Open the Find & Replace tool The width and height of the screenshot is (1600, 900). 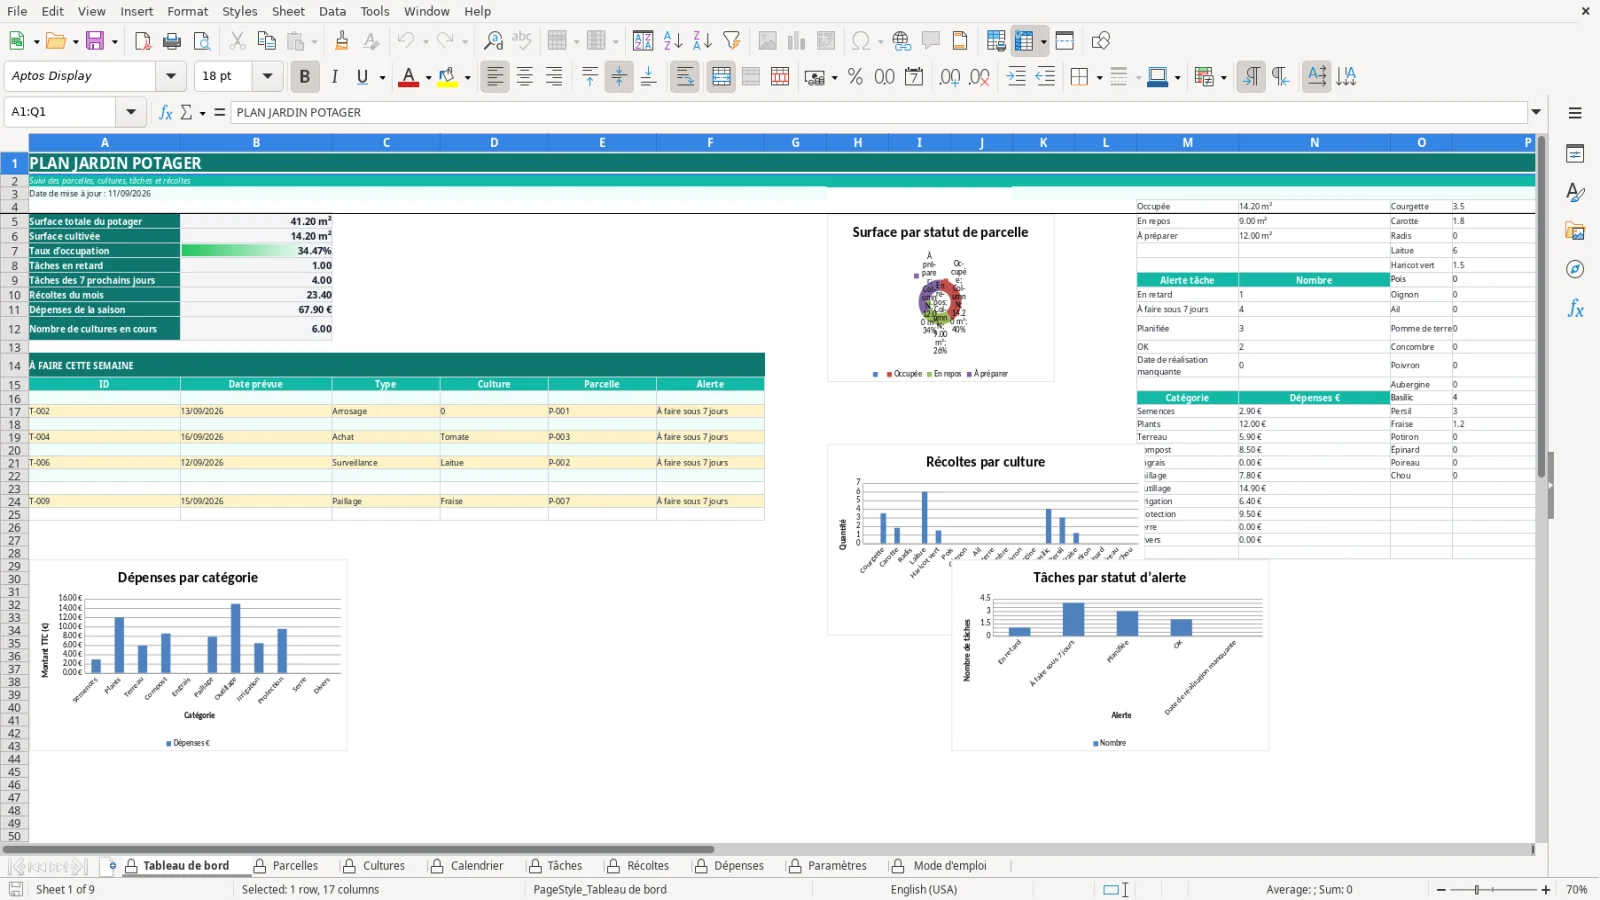tap(493, 41)
